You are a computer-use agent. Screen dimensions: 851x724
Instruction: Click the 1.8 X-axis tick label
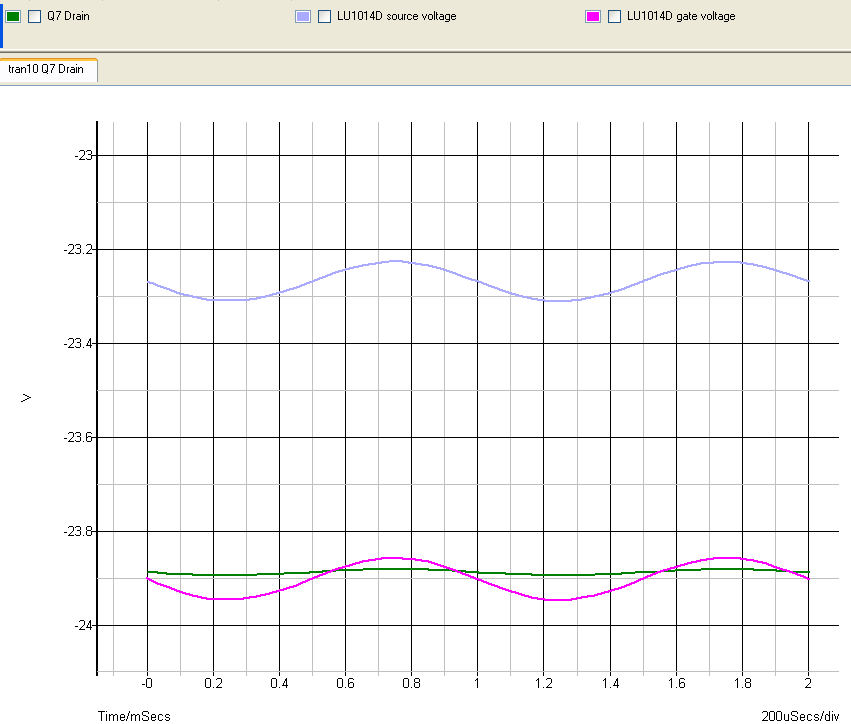742,683
